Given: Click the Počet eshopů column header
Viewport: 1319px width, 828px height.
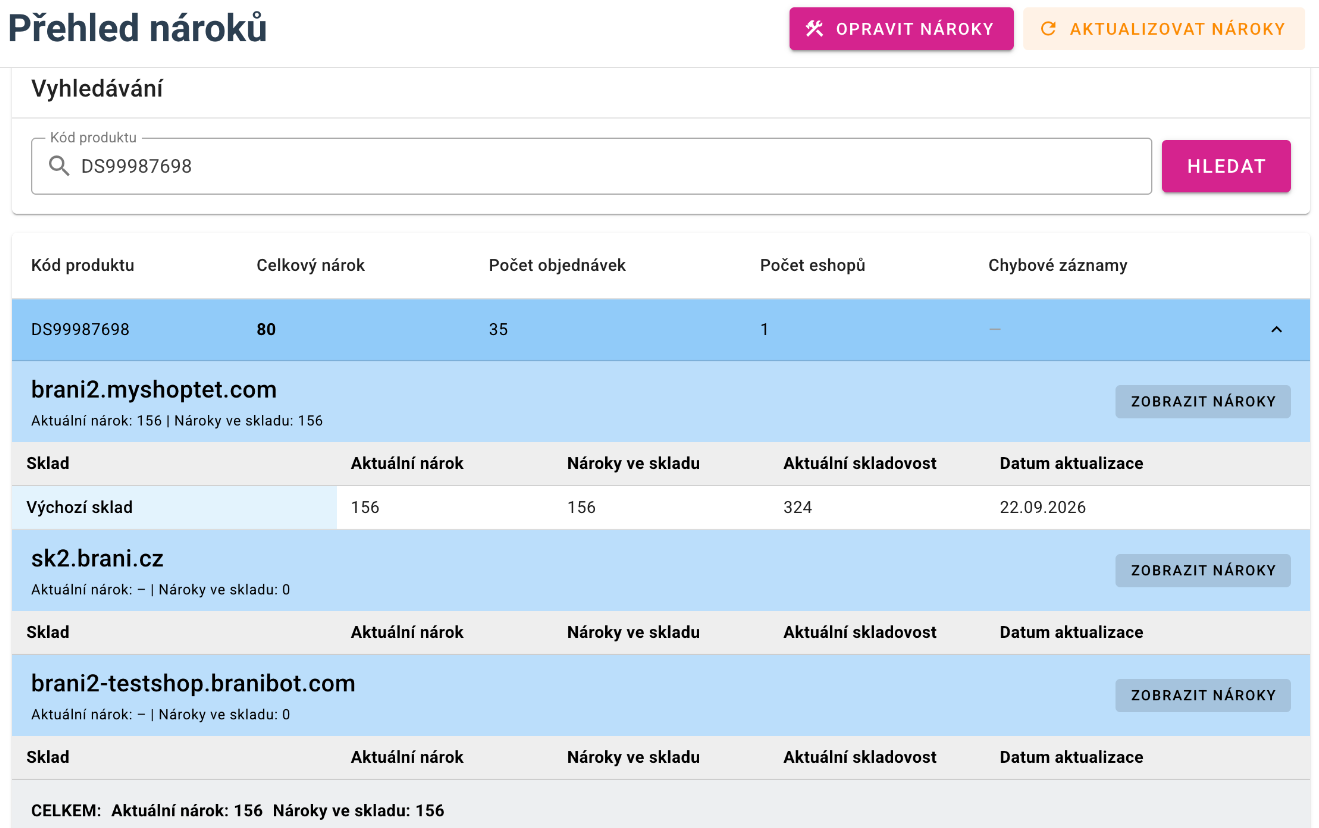Looking at the screenshot, I should 812,265.
